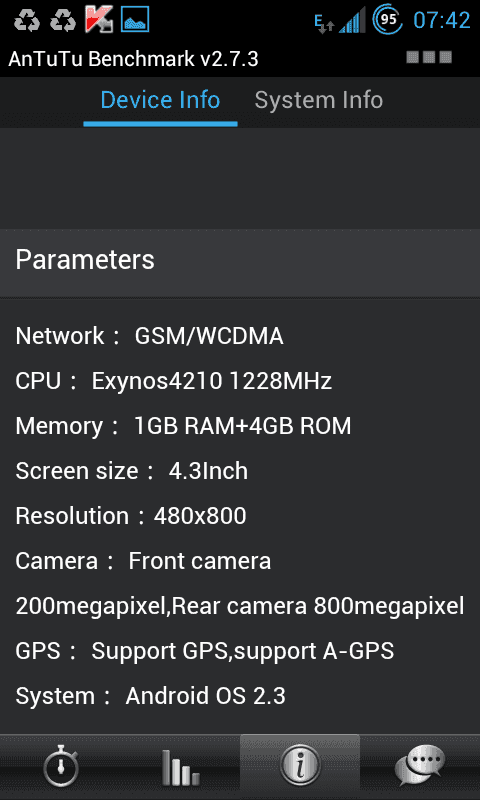Tap the 07:42 clock in status bar
480x800 pixels.
(442, 21)
